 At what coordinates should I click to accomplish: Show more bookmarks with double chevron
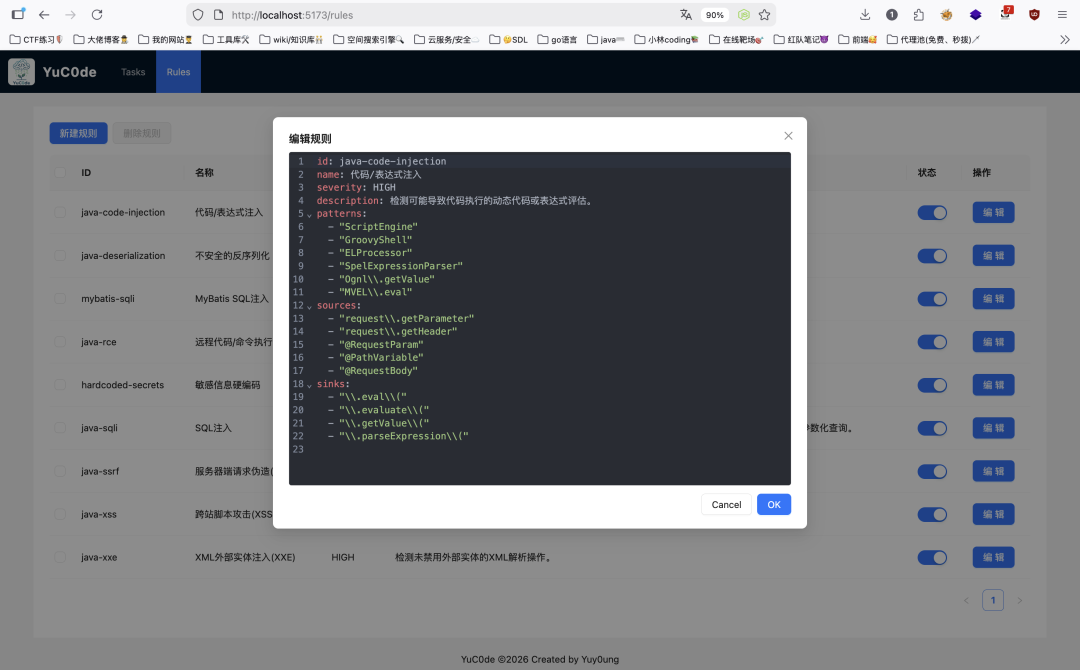1065,40
